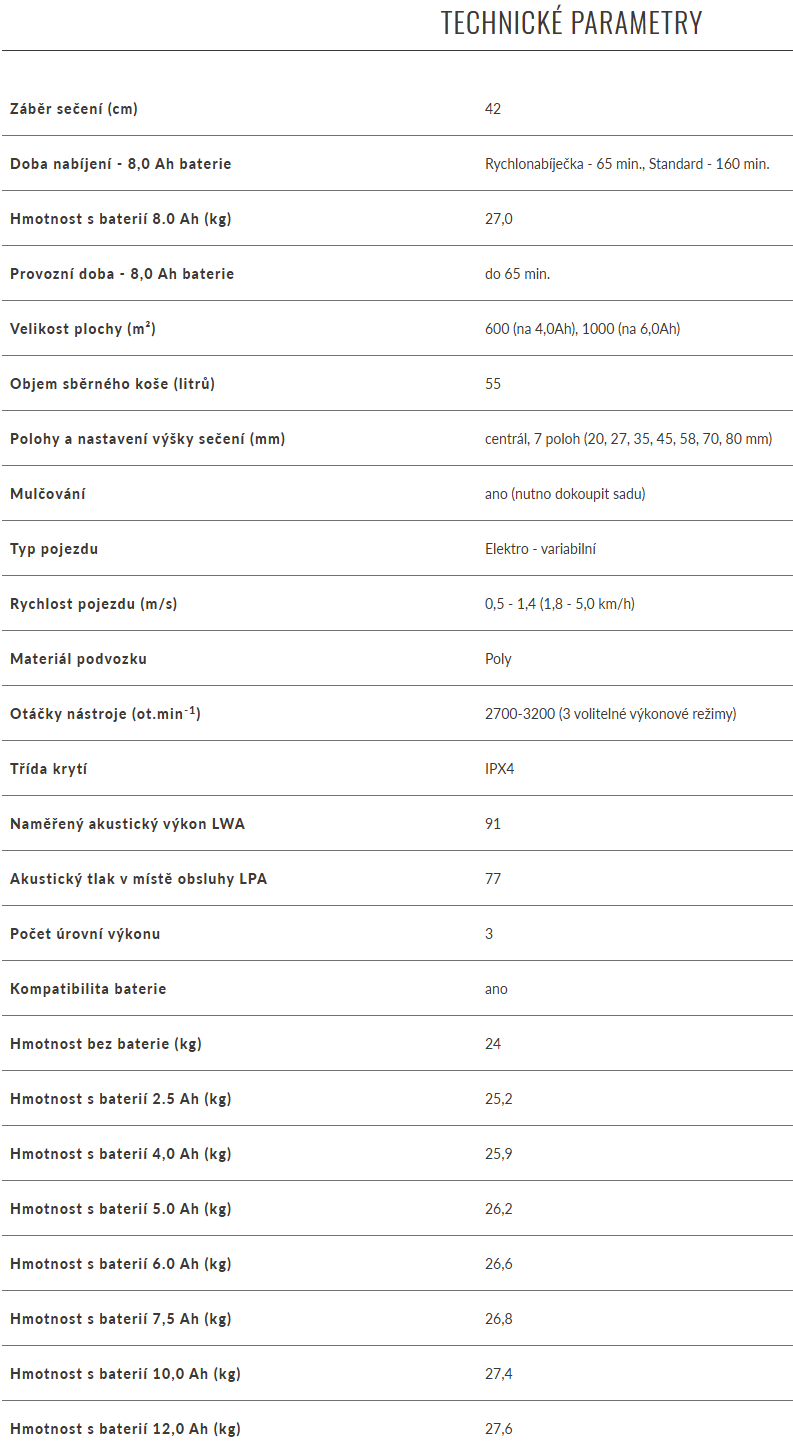Click the 'Poly' chassis material value

498,659
